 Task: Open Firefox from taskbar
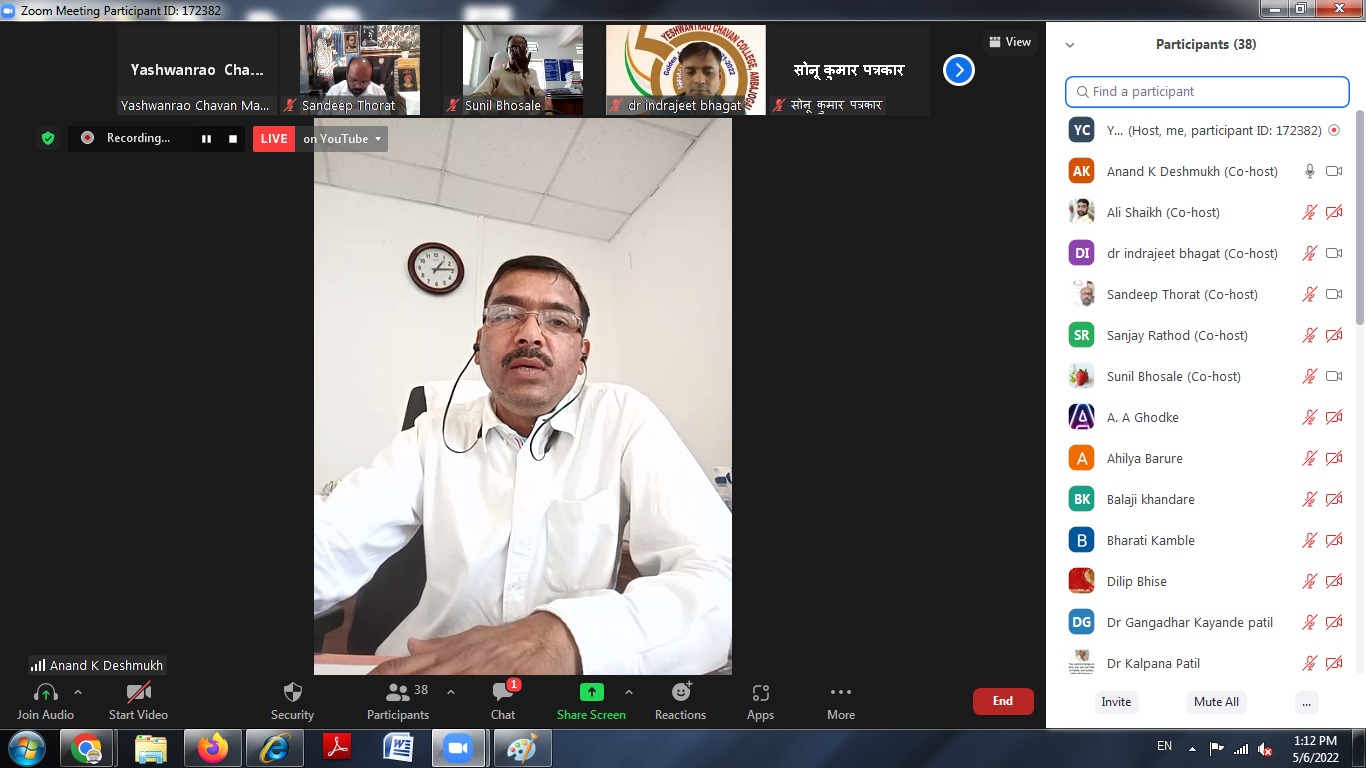[x=212, y=748]
